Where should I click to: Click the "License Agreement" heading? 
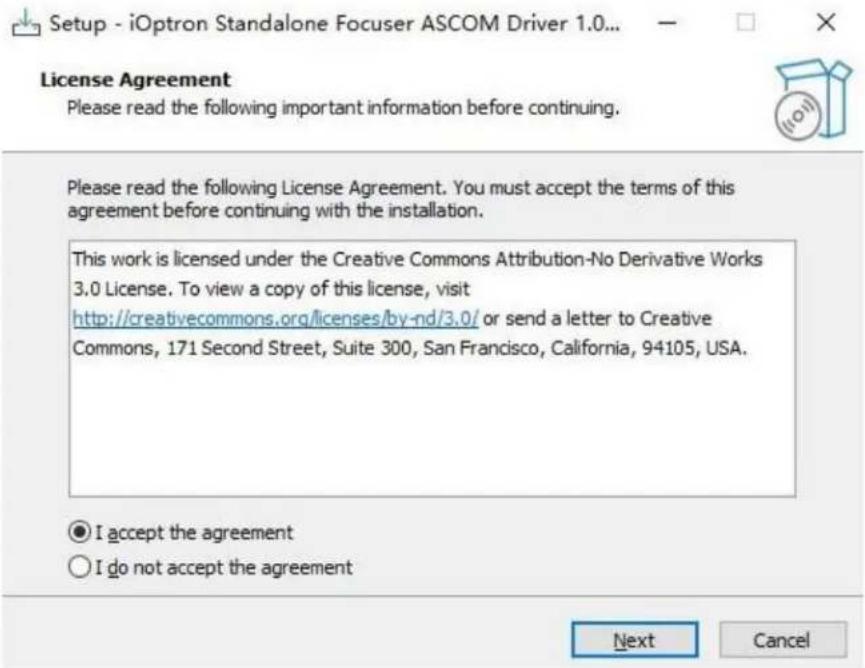coord(135,80)
